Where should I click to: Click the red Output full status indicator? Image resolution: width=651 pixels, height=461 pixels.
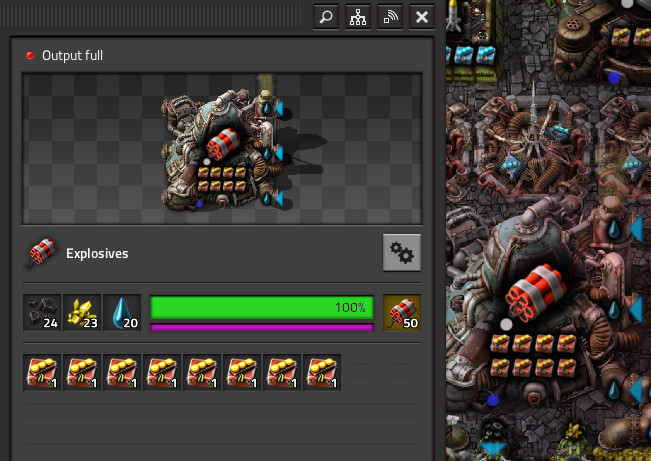30,55
